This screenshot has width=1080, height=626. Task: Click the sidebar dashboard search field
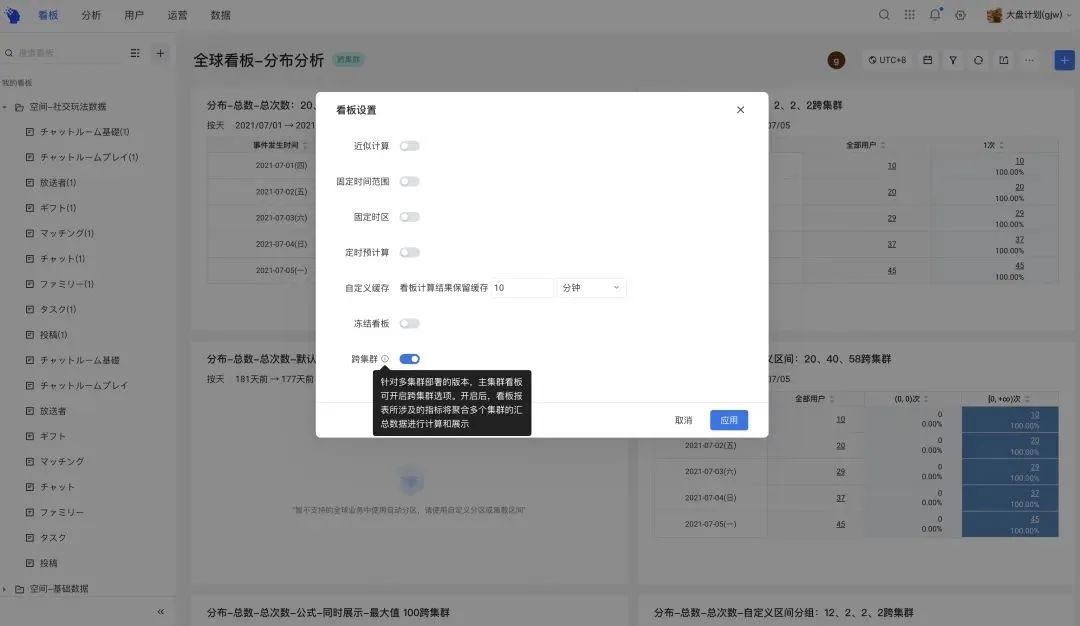[63, 53]
